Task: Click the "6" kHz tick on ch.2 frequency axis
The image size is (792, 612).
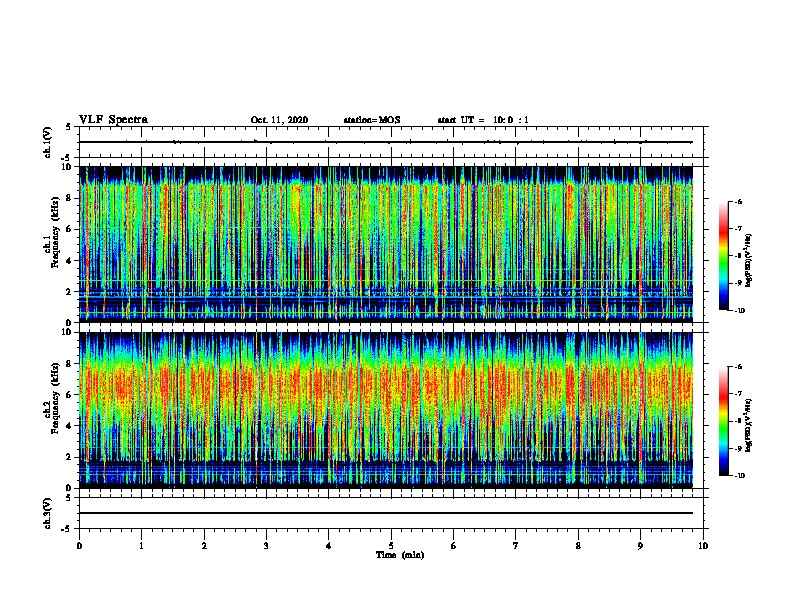Action: click(70, 395)
